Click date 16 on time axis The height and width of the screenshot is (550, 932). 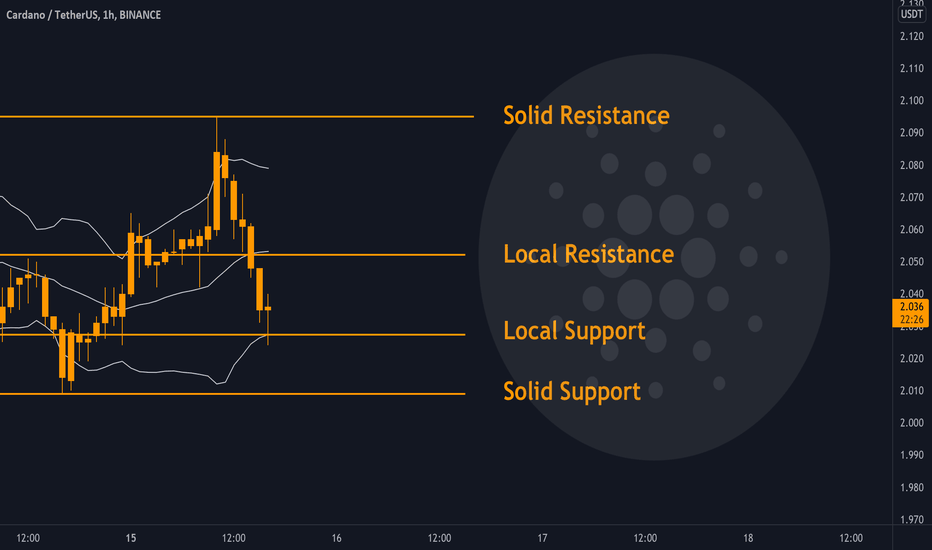point(336,538)
